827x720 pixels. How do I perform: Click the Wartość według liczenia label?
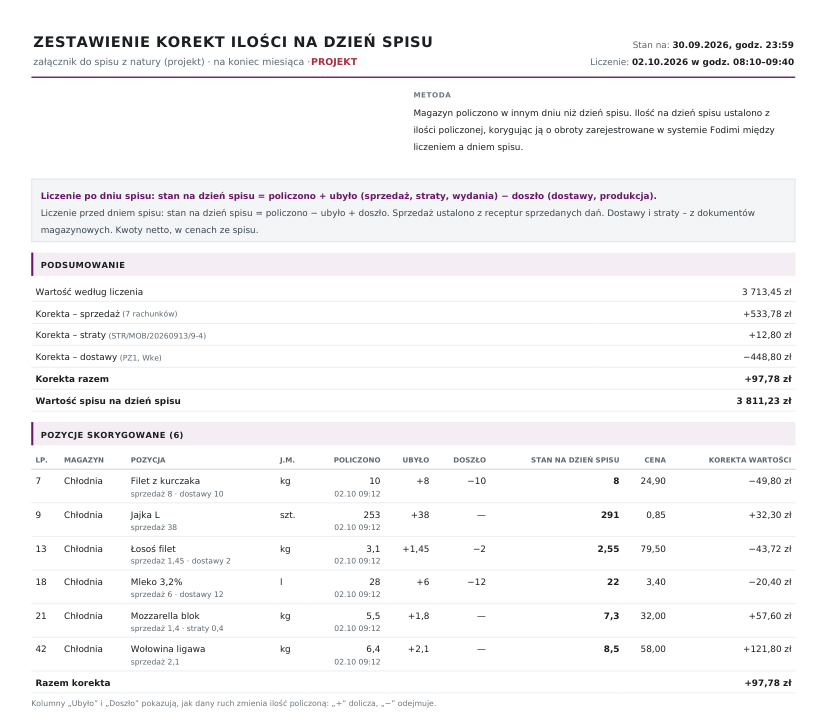(x=89, y=292)
